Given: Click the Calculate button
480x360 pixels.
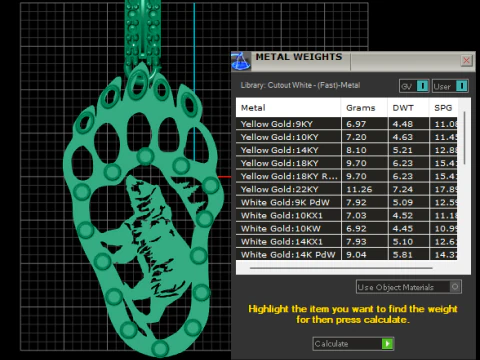Looking at the screenshot, I should [x=353, y=344].
